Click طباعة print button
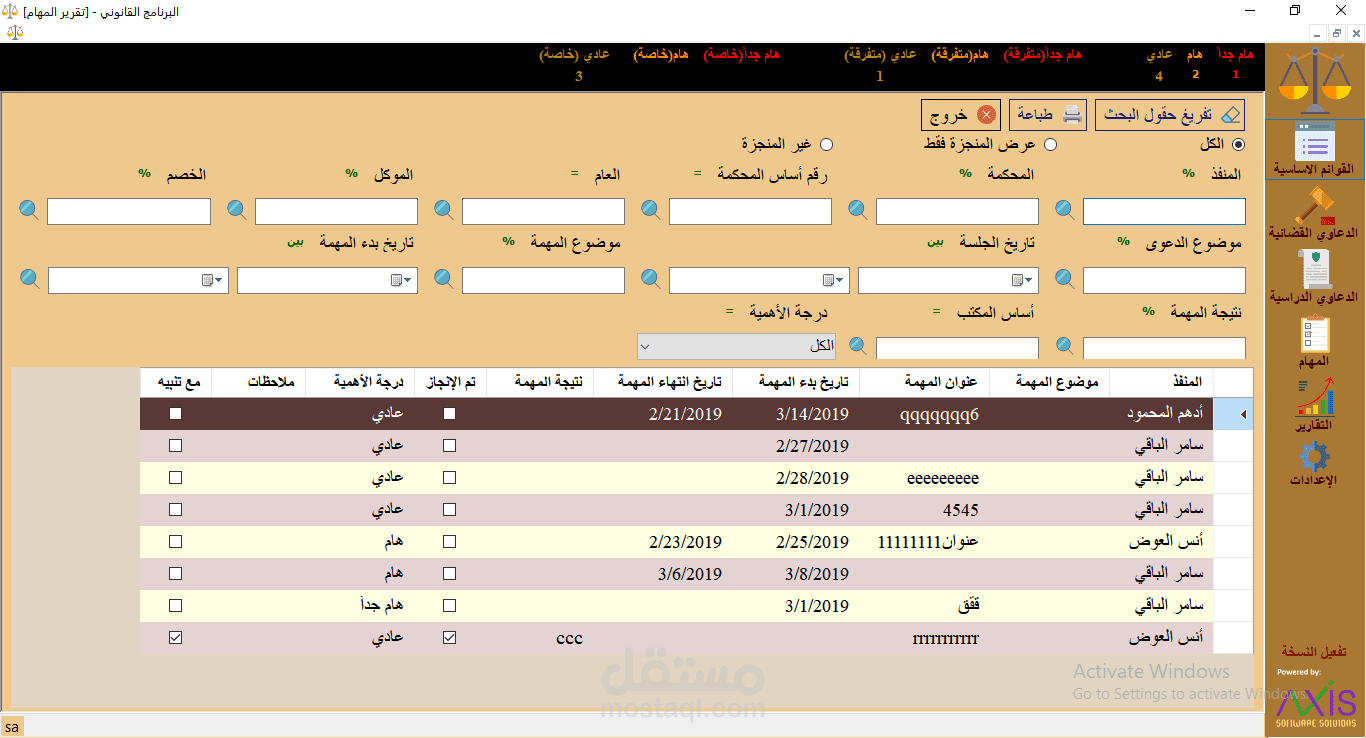 1048,115
